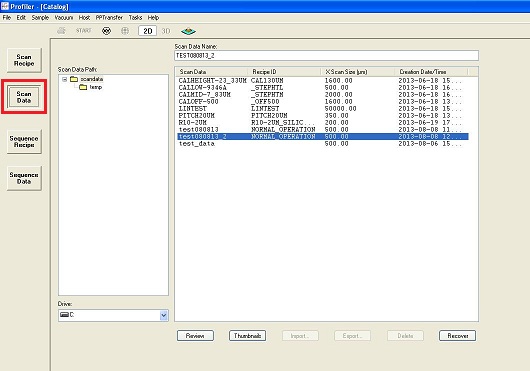The height and width of the screenshot is (371, 530).
Task: Open the Sequence Data catalog
Action: pyautogui.click(x=24, y=178)
